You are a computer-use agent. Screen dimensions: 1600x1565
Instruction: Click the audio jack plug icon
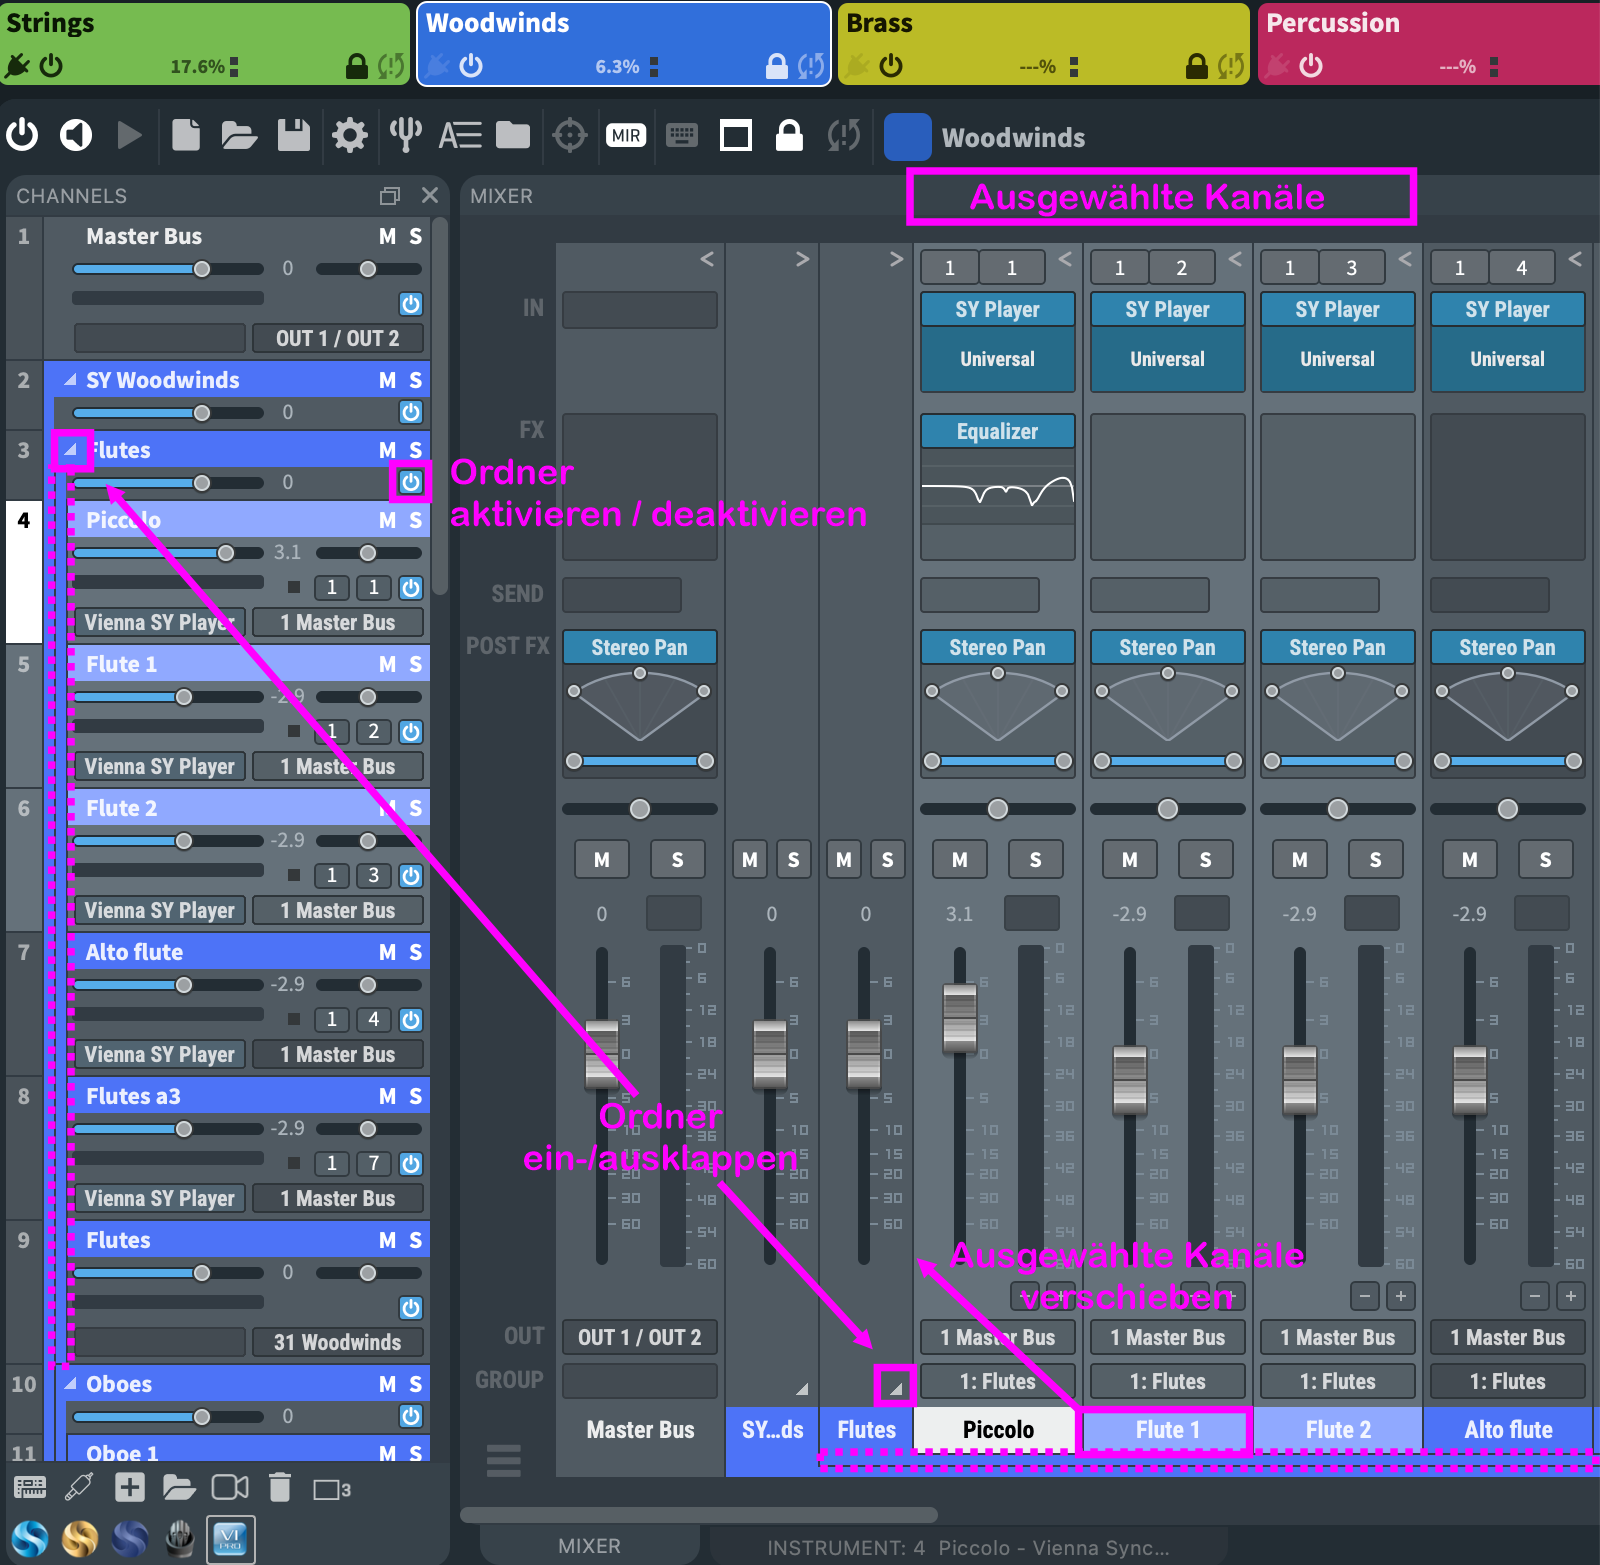(x=79, y=1488)
